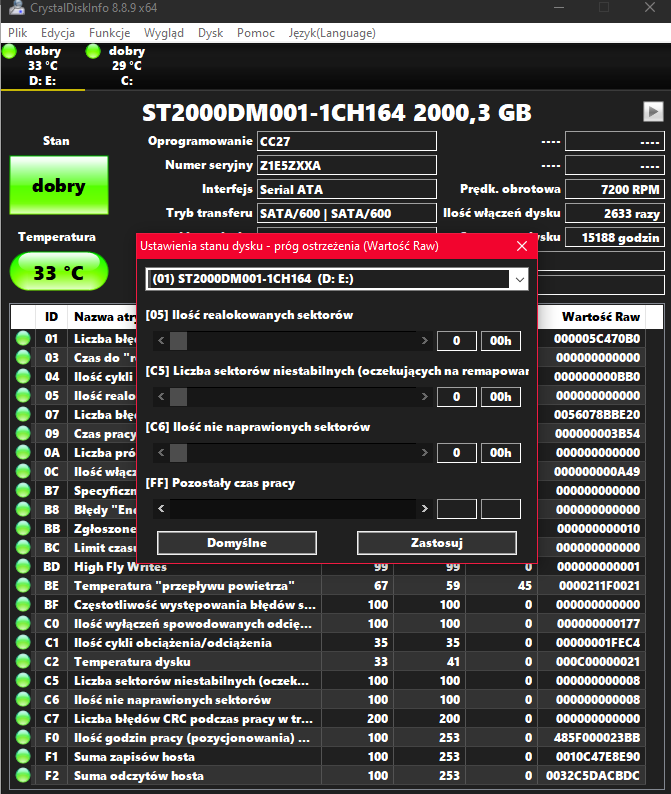
Task: Click right arrow of reallocated sectors slider
Action: (x=424, y=341)
